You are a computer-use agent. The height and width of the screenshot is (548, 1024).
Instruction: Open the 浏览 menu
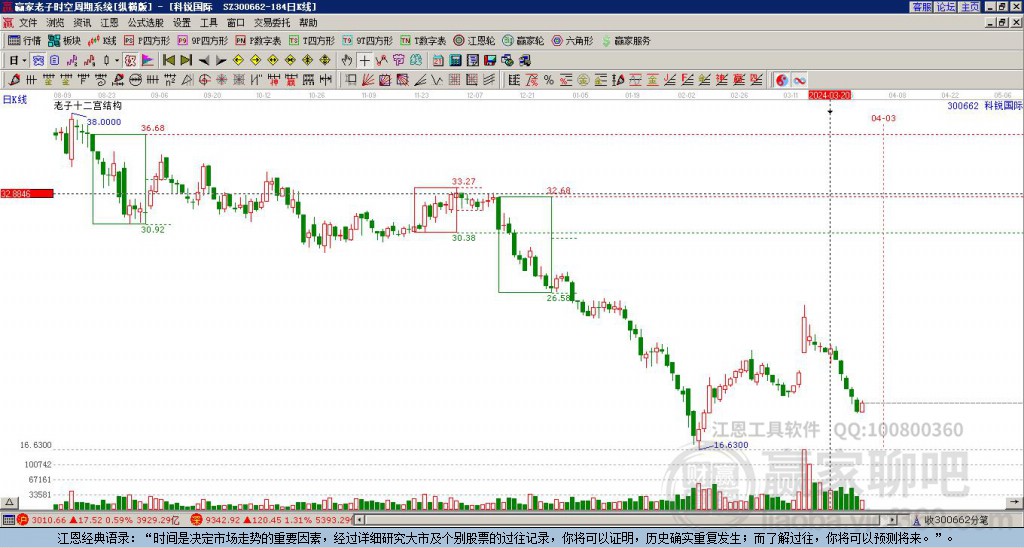click(x=55, y=23)
